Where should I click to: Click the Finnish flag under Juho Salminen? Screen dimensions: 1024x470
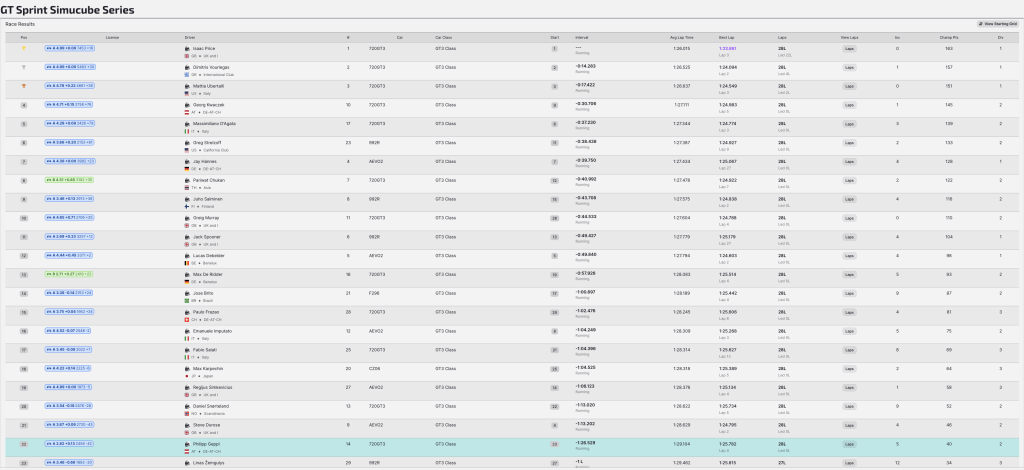pyautogui.click(x=187, y=206)
